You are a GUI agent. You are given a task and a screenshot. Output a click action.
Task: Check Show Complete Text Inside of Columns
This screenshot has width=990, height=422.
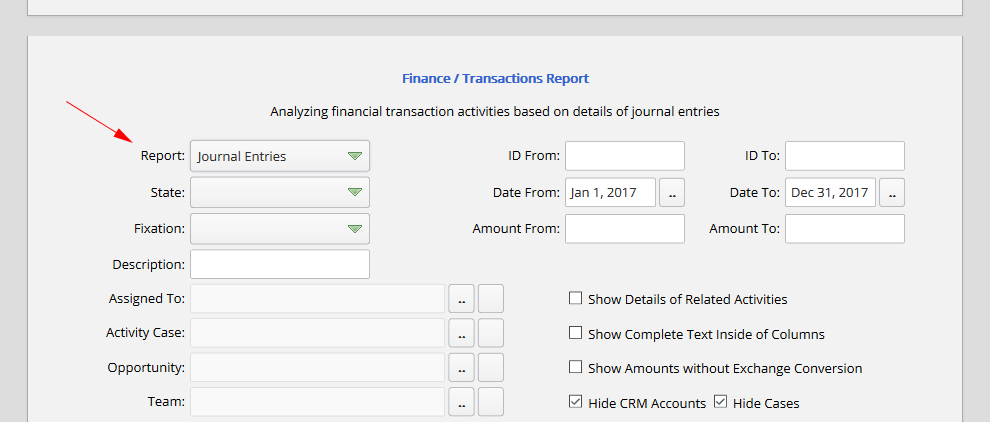coord(575,333)
